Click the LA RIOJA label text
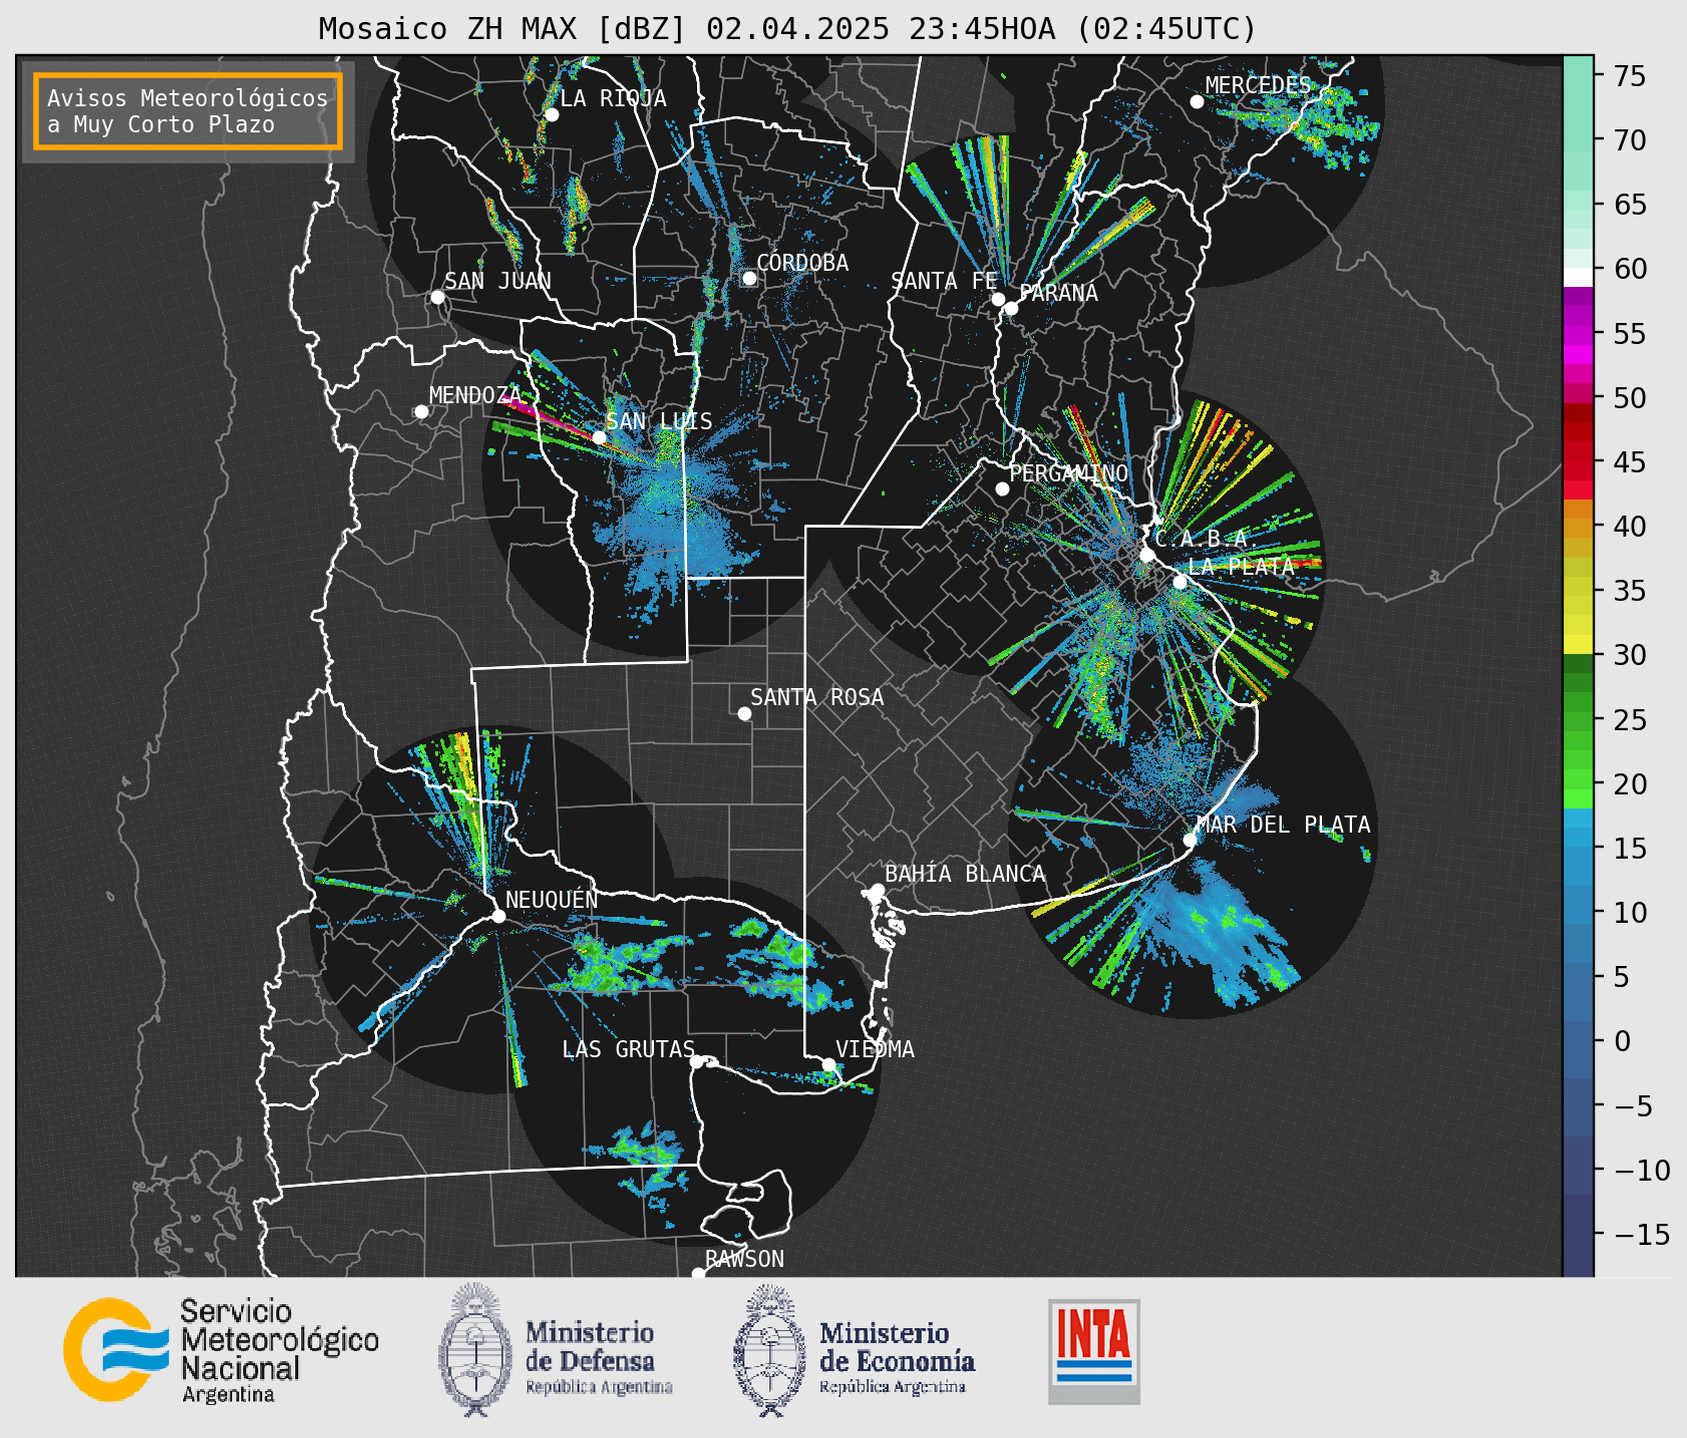The height and width of the screenshot is (1438, 1687). click(613, 98)
